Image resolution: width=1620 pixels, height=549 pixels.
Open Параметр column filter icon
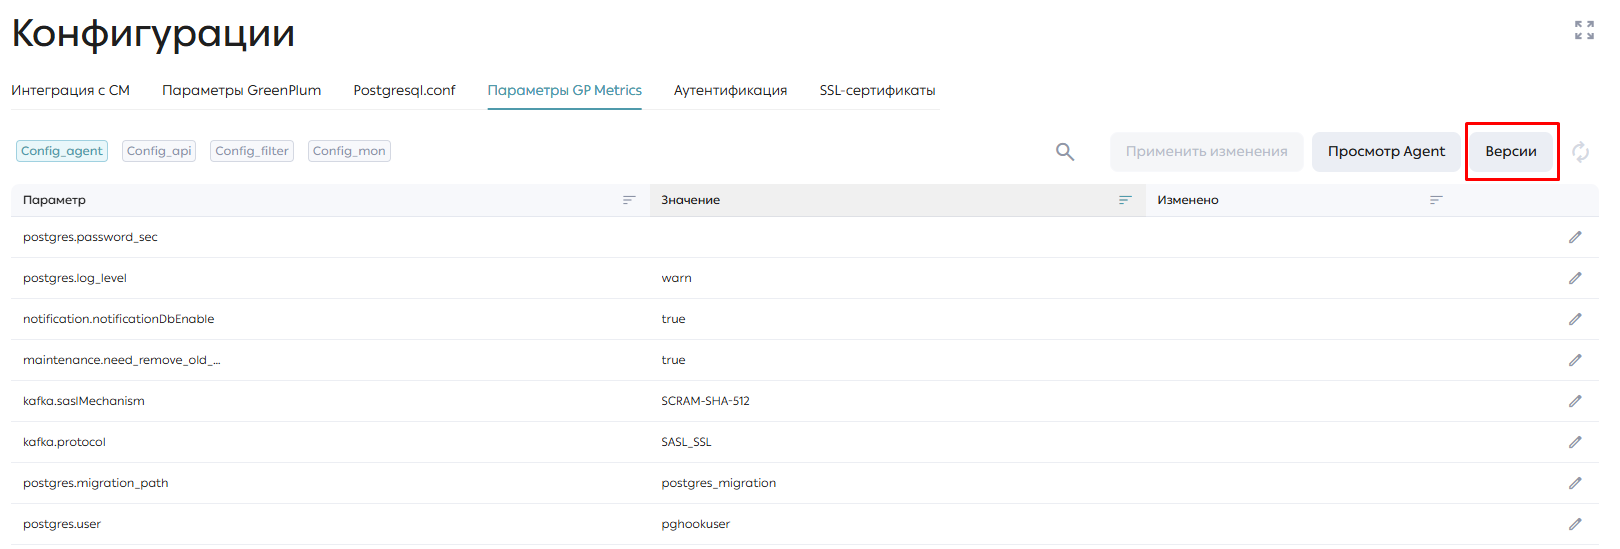click(629, 200)
